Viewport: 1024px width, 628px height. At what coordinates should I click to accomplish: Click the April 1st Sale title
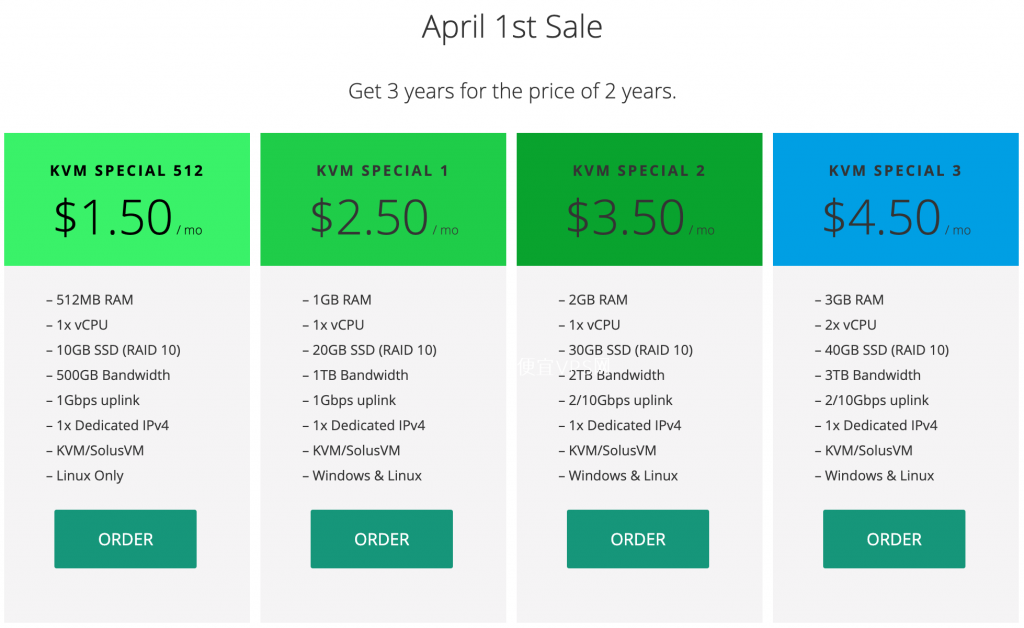512,27
